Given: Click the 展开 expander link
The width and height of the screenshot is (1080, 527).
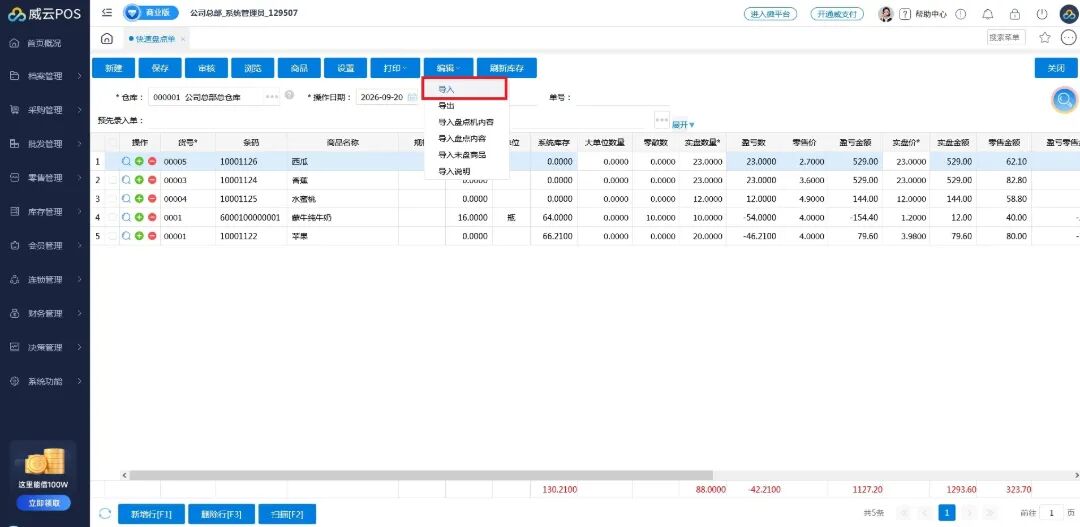Looking at the screenshot, I should (x=683, y=125).
